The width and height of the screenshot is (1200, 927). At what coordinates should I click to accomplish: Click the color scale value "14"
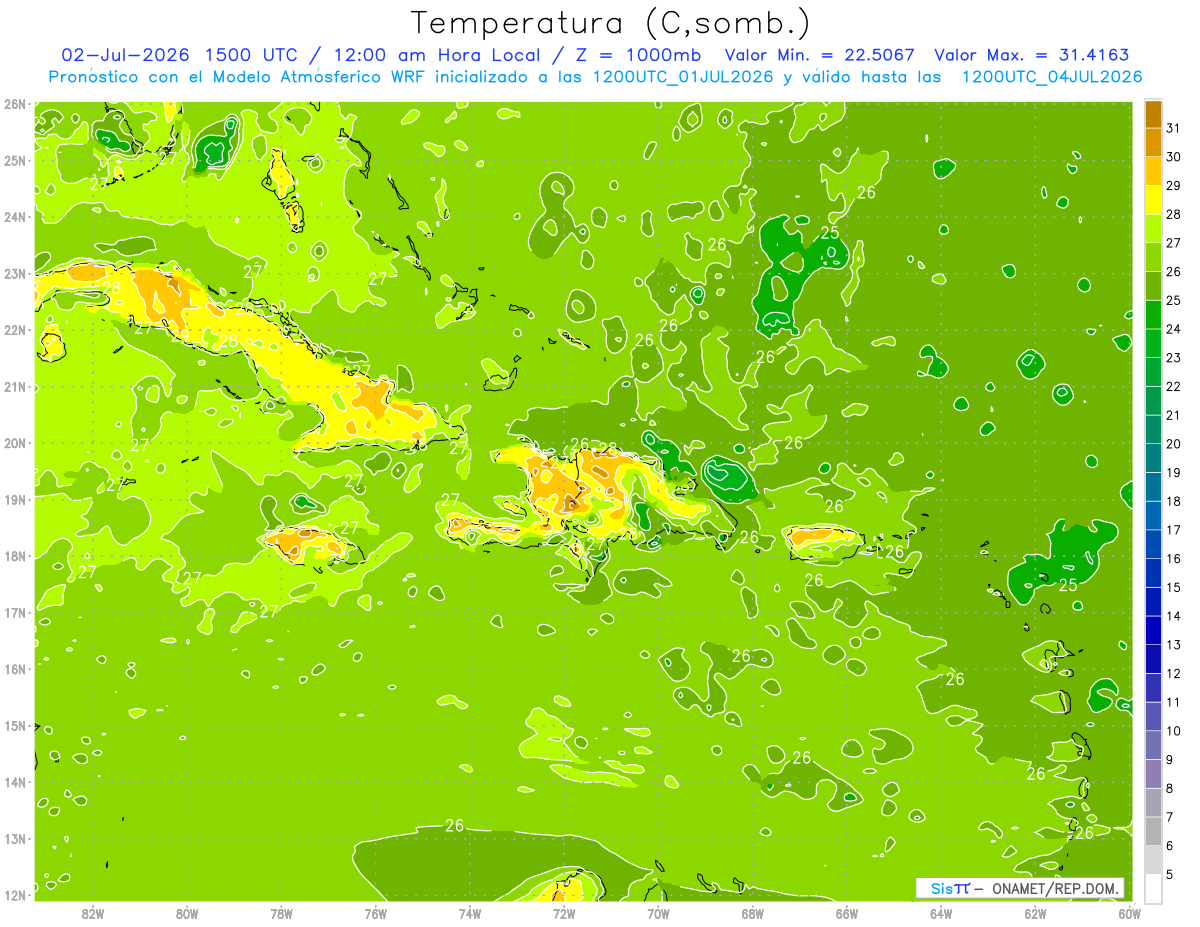click(x=1174, y=616)
